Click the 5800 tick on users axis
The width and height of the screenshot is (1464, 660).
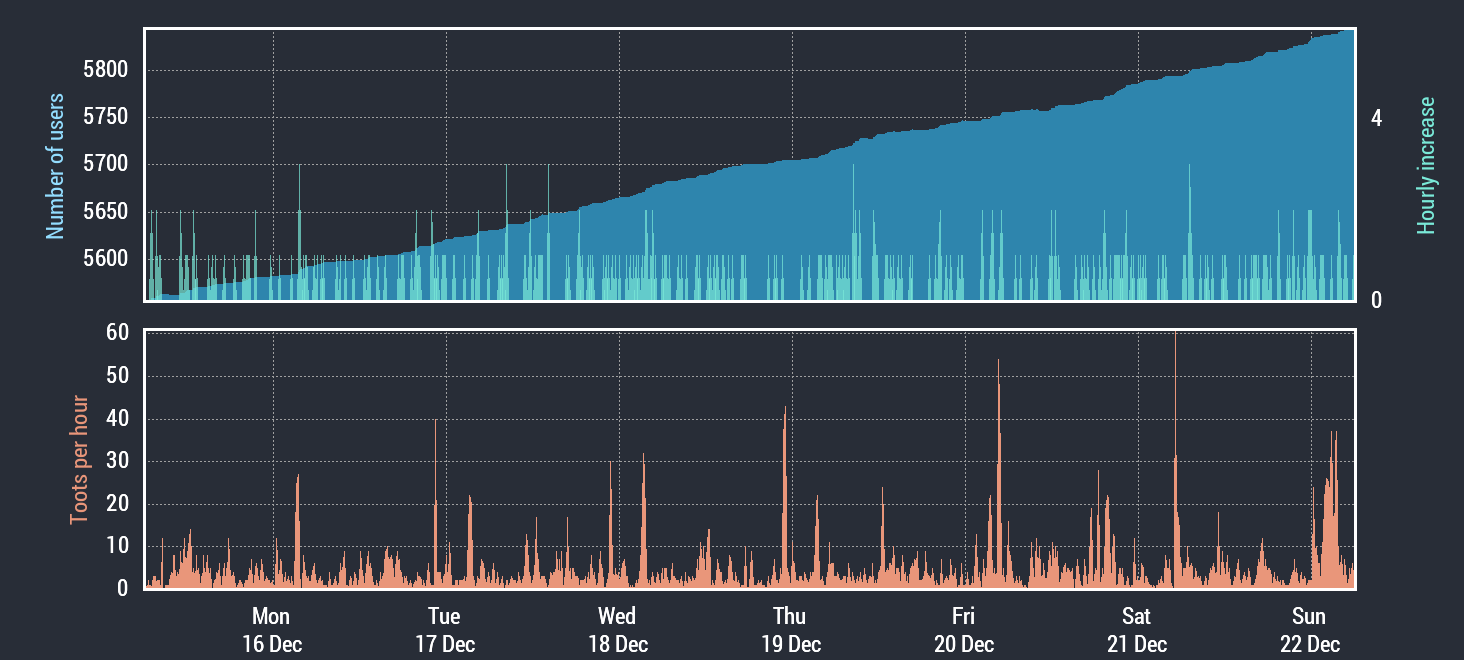(106, 70)
